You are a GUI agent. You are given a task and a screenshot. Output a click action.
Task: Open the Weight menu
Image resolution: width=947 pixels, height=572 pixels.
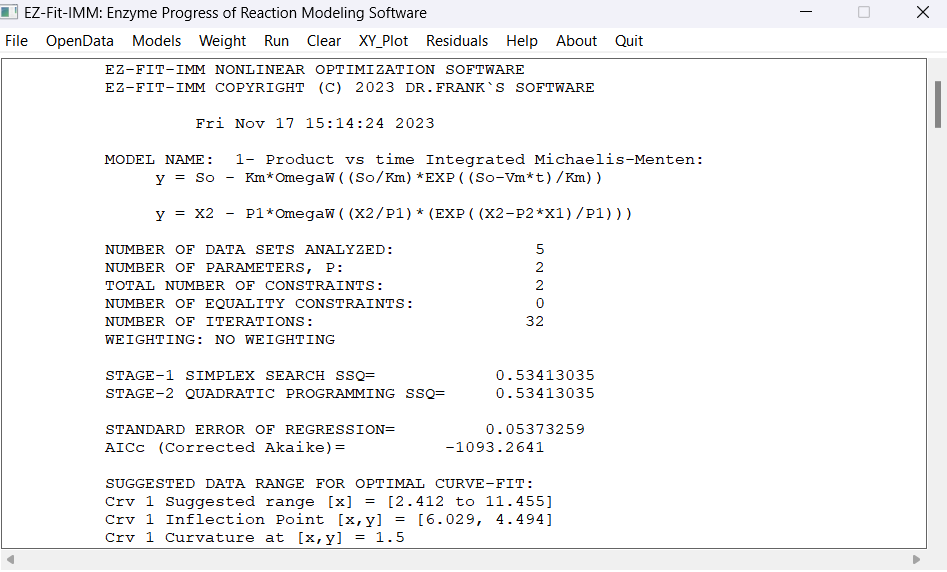pos(222,41)
